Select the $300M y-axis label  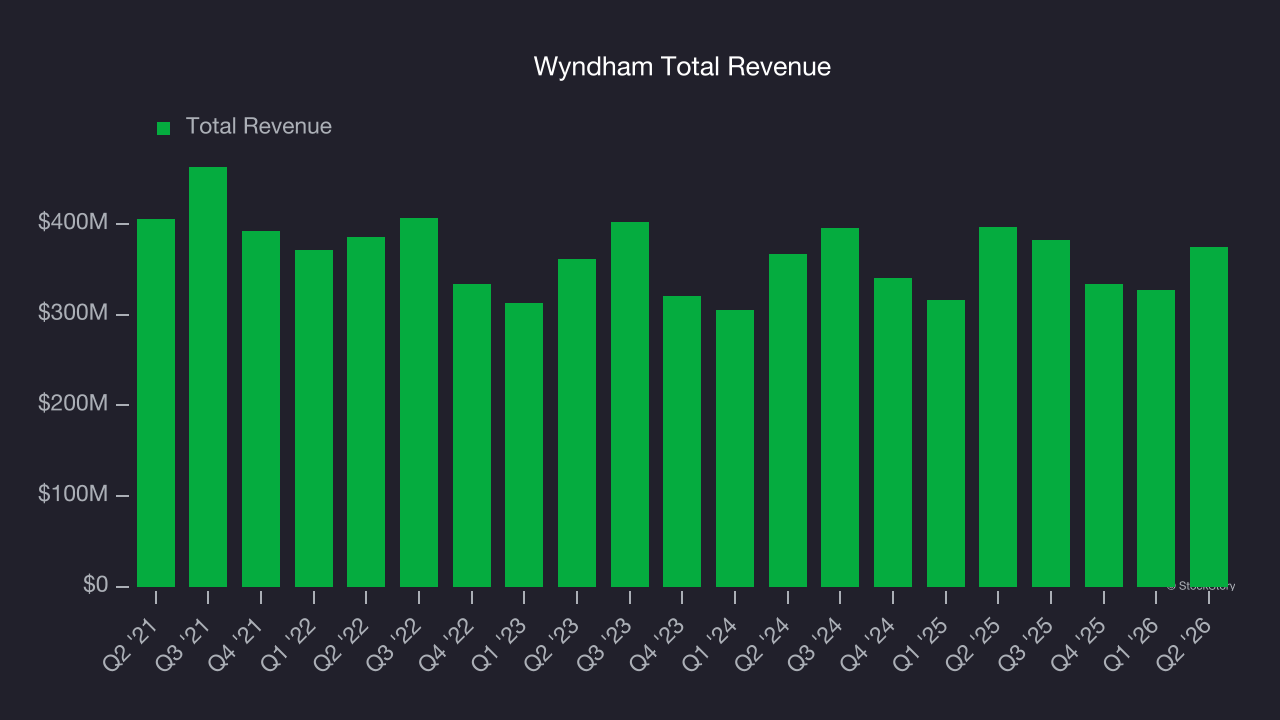pyautogui.click(x=73, y=314)
